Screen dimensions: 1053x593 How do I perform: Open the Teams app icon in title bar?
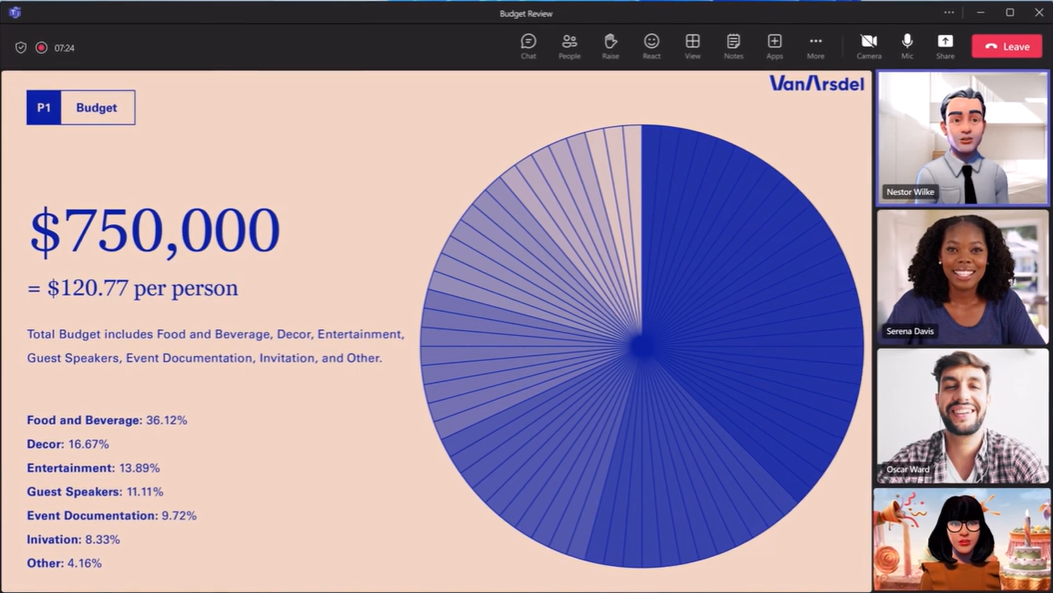[15, 12]
